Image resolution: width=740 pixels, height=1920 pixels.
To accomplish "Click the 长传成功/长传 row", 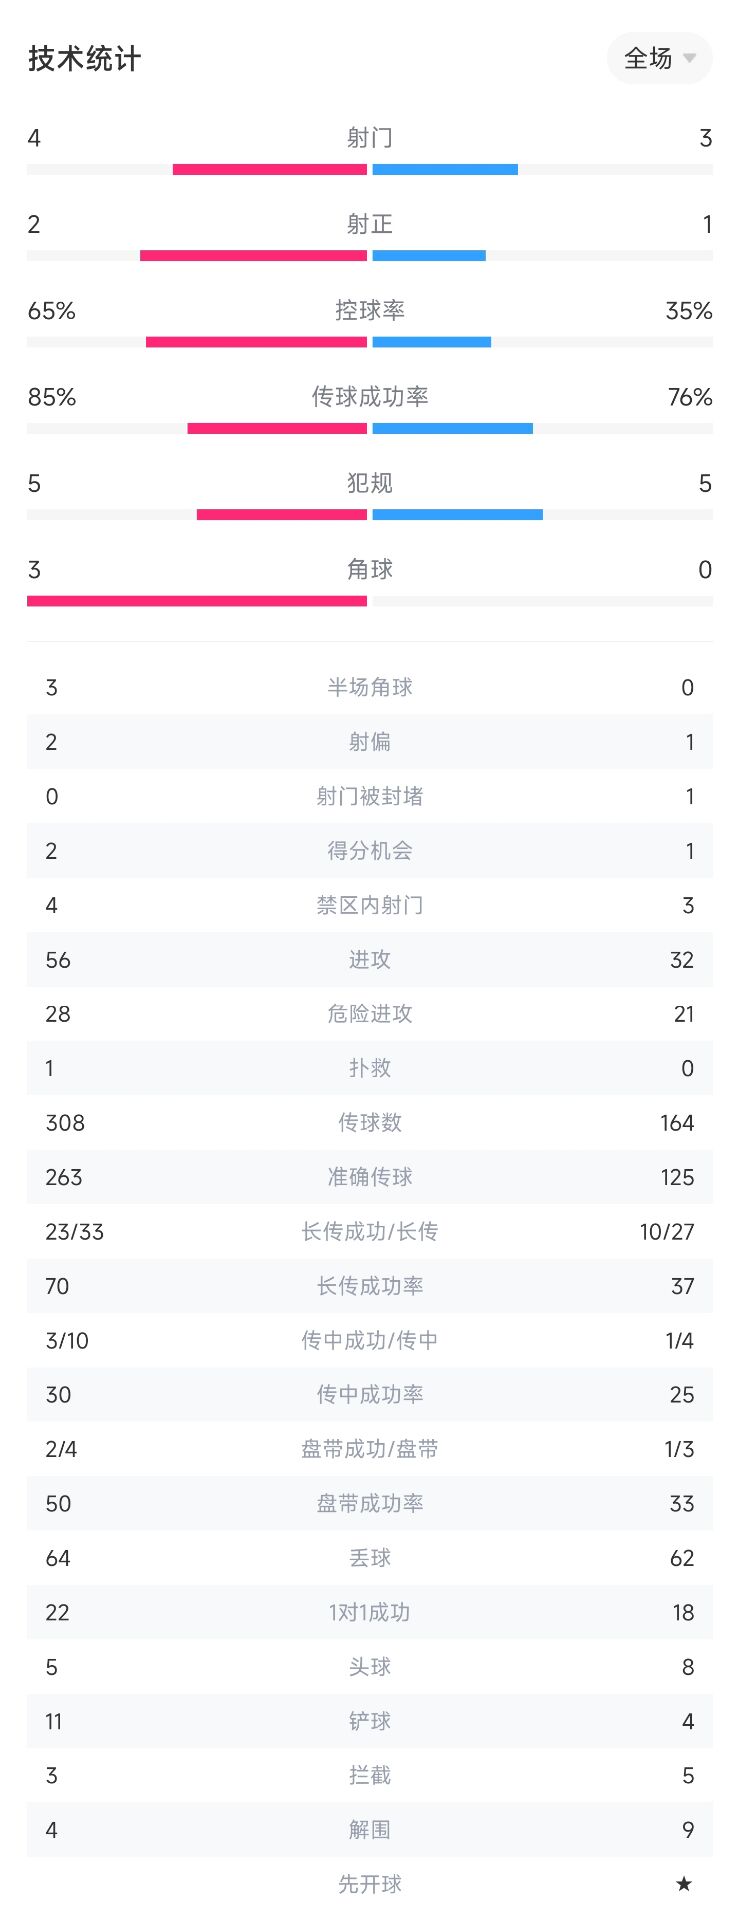I will [370, 1232].
